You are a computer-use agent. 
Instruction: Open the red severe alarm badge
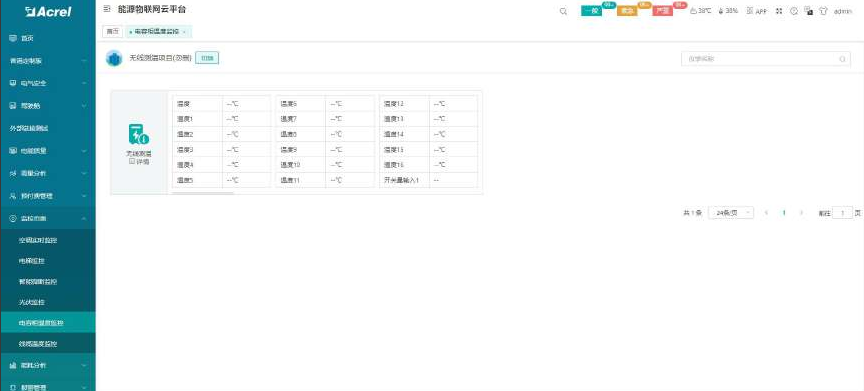663,11
